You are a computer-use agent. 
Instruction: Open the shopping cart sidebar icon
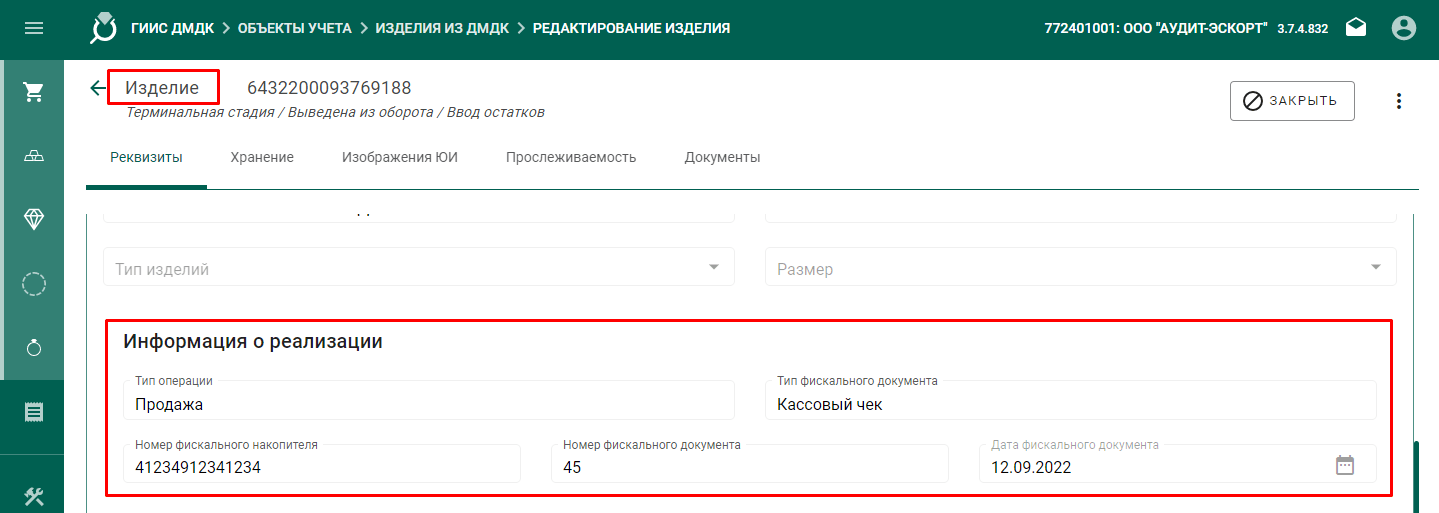tap(33, 92)
